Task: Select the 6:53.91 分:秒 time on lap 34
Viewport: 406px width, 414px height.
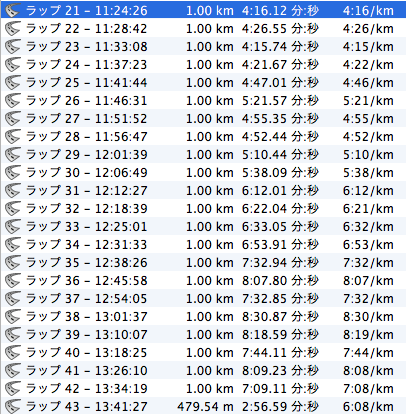Action: click(x=280, y=245)
